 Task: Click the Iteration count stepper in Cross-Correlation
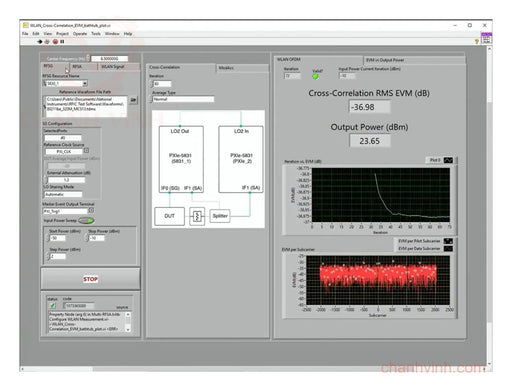tap(151, 84)
